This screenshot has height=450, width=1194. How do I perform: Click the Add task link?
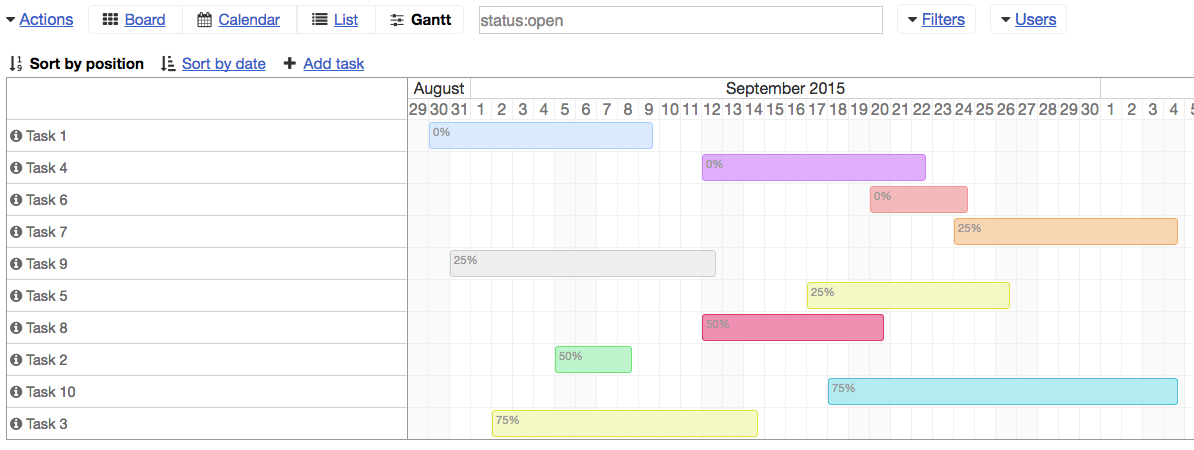(x=333, y=64)
